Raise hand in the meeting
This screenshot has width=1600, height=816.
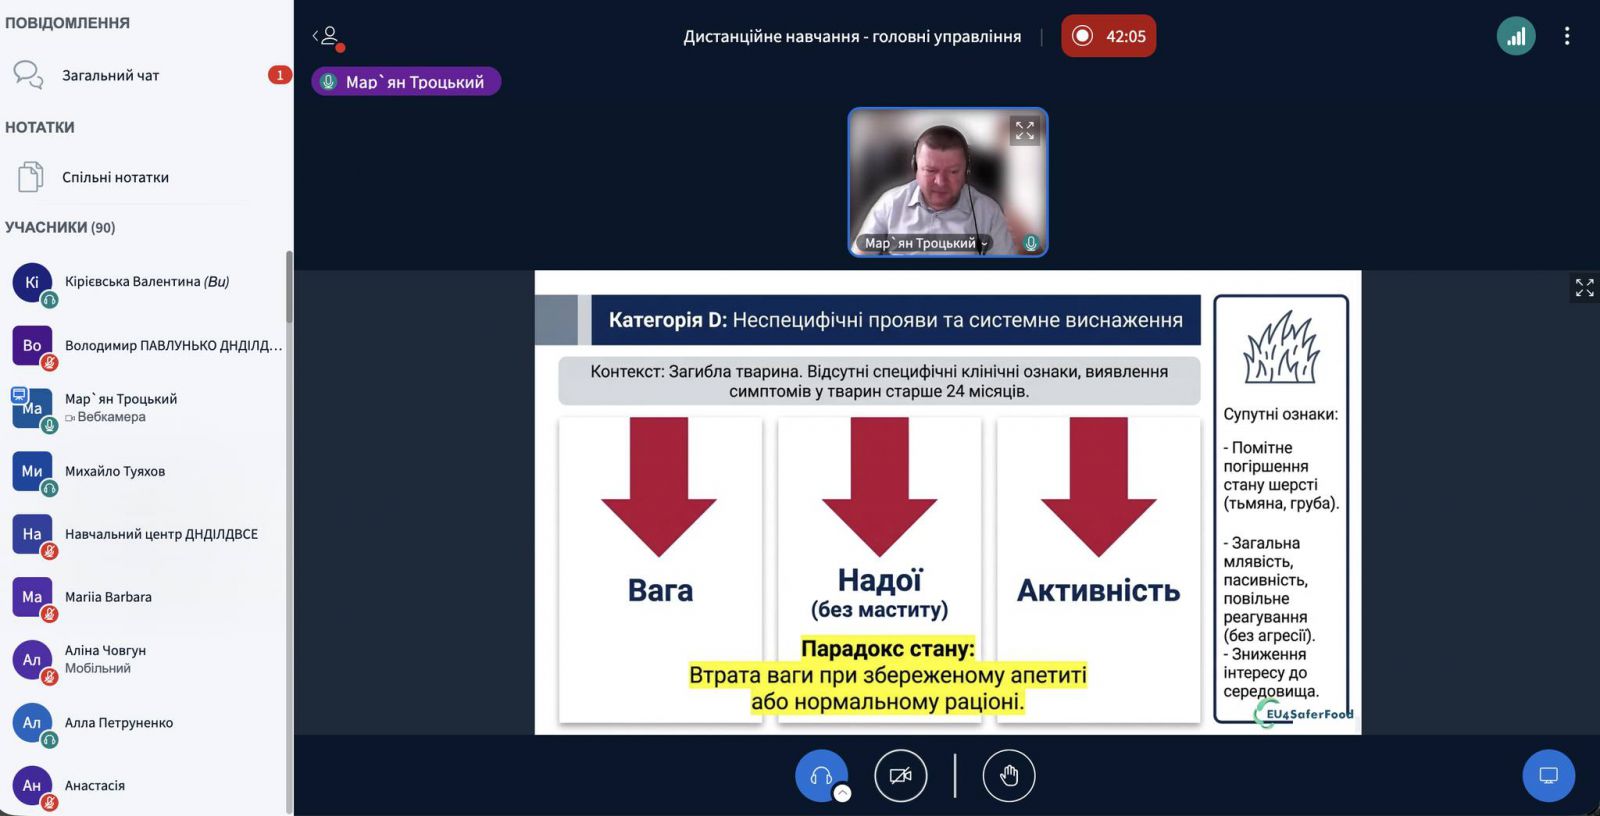tap(1008, 775)
